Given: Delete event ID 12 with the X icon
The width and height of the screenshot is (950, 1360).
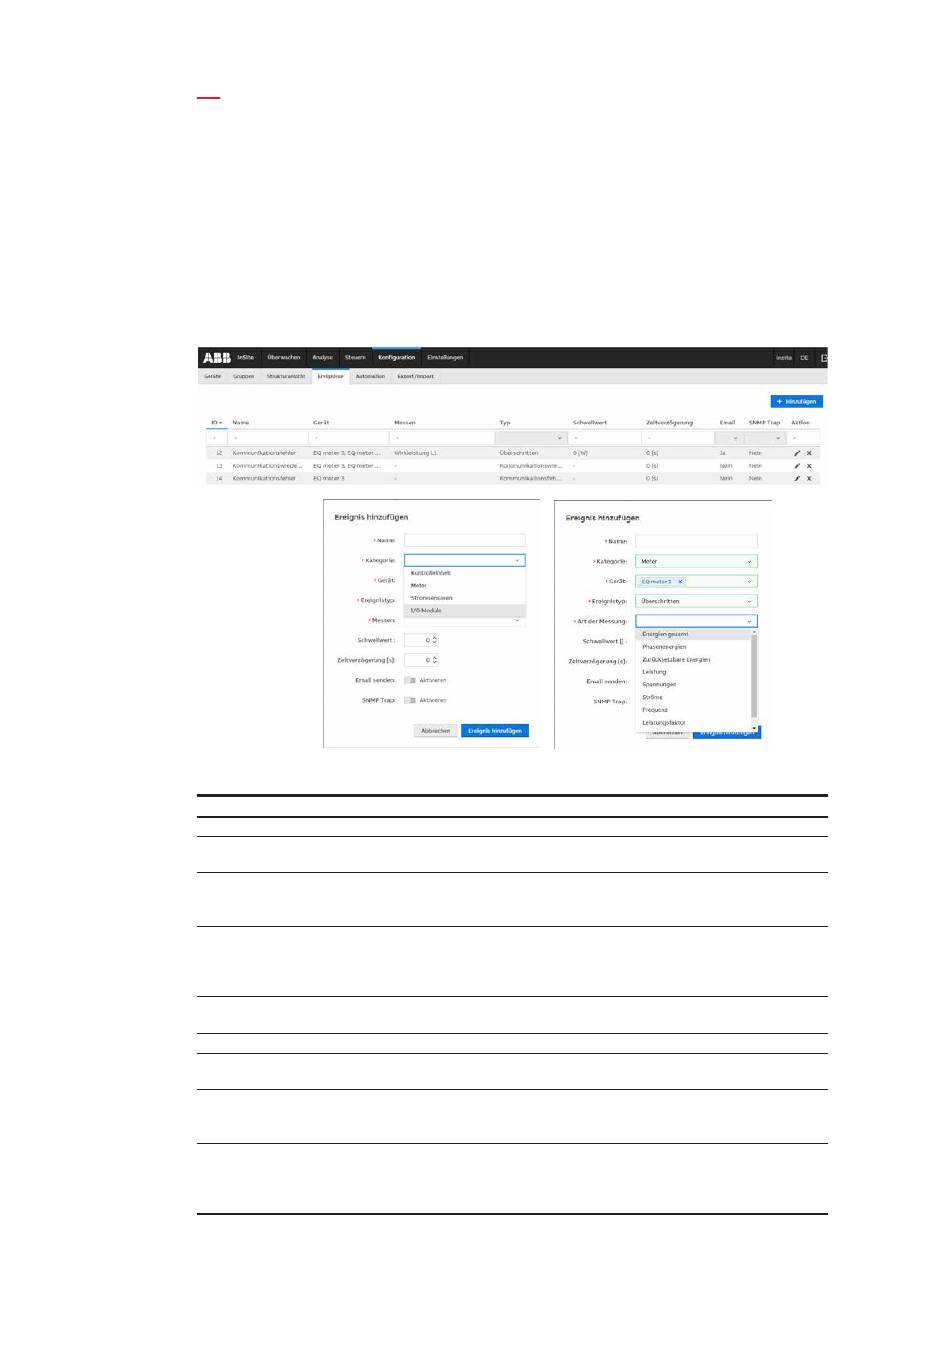Looking at the screenshot, I should click(809, 453).
